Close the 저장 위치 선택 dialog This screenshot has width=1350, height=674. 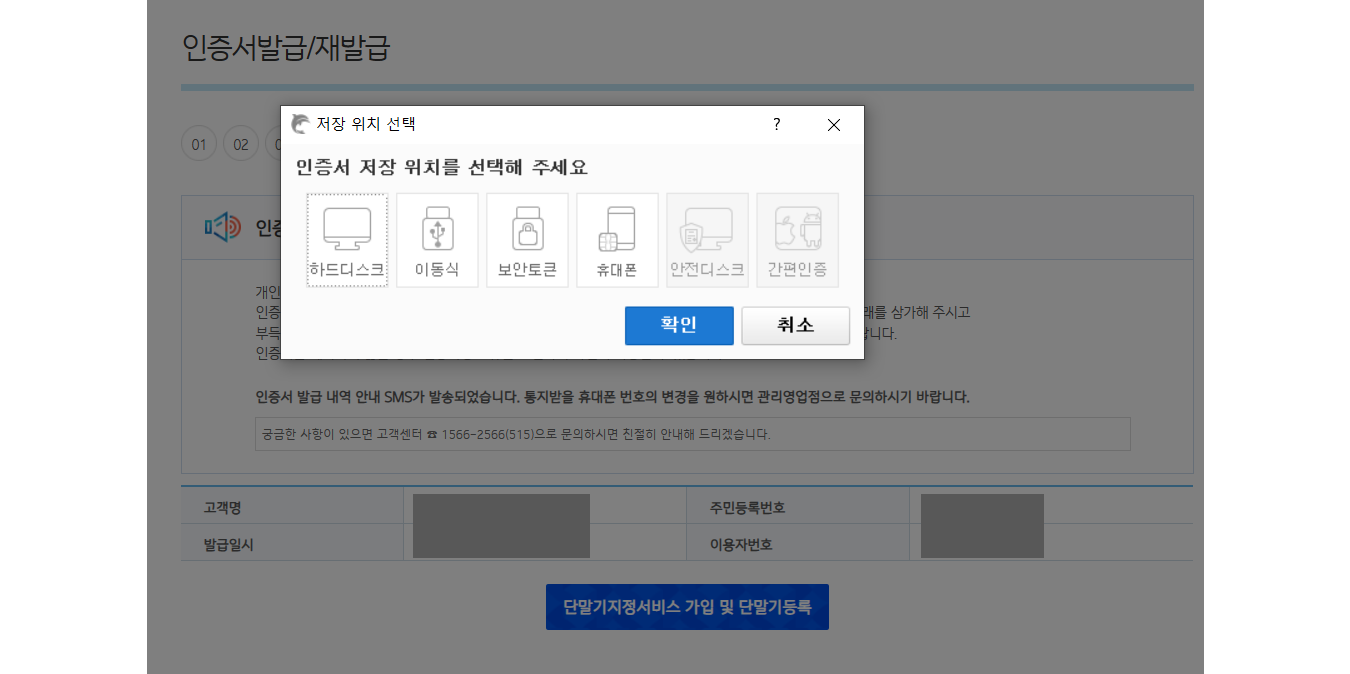point(833,124)
